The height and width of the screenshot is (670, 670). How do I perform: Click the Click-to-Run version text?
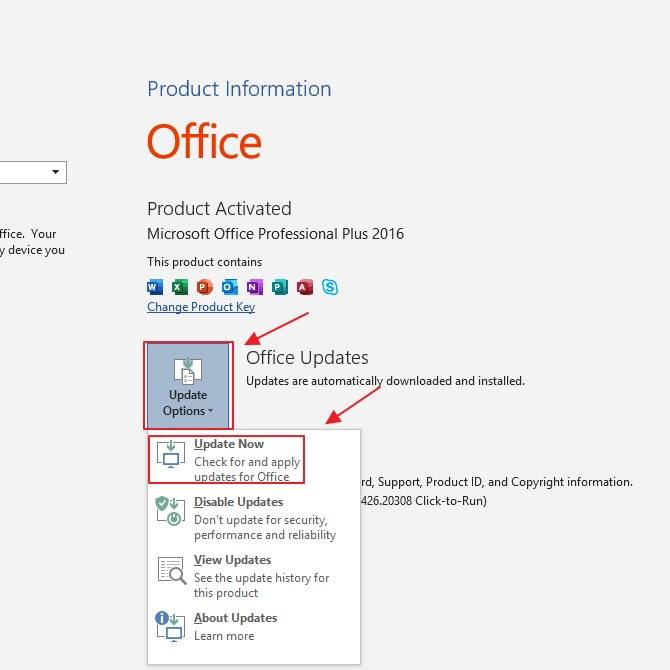(424, 500)
